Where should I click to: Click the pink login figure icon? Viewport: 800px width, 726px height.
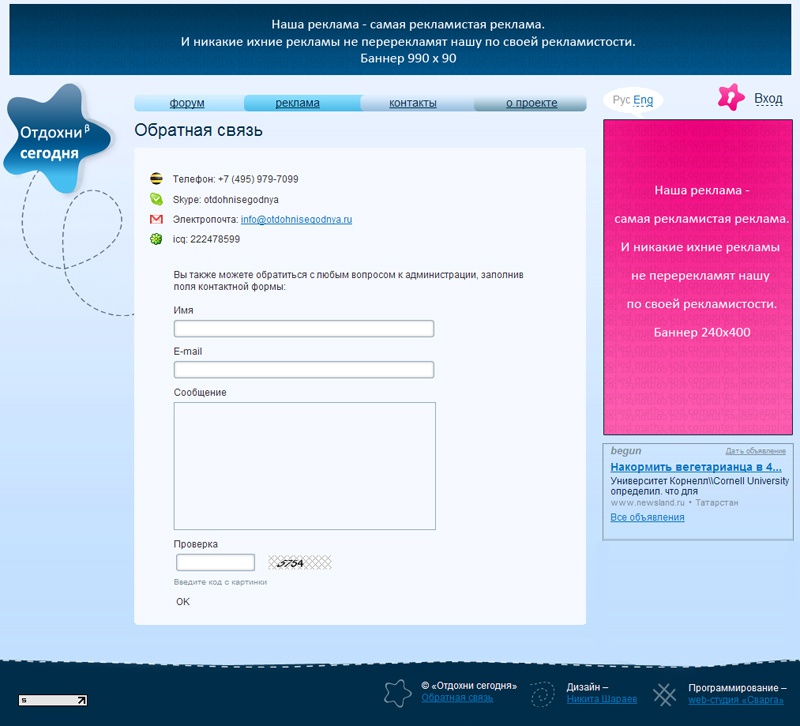(731, 98)
